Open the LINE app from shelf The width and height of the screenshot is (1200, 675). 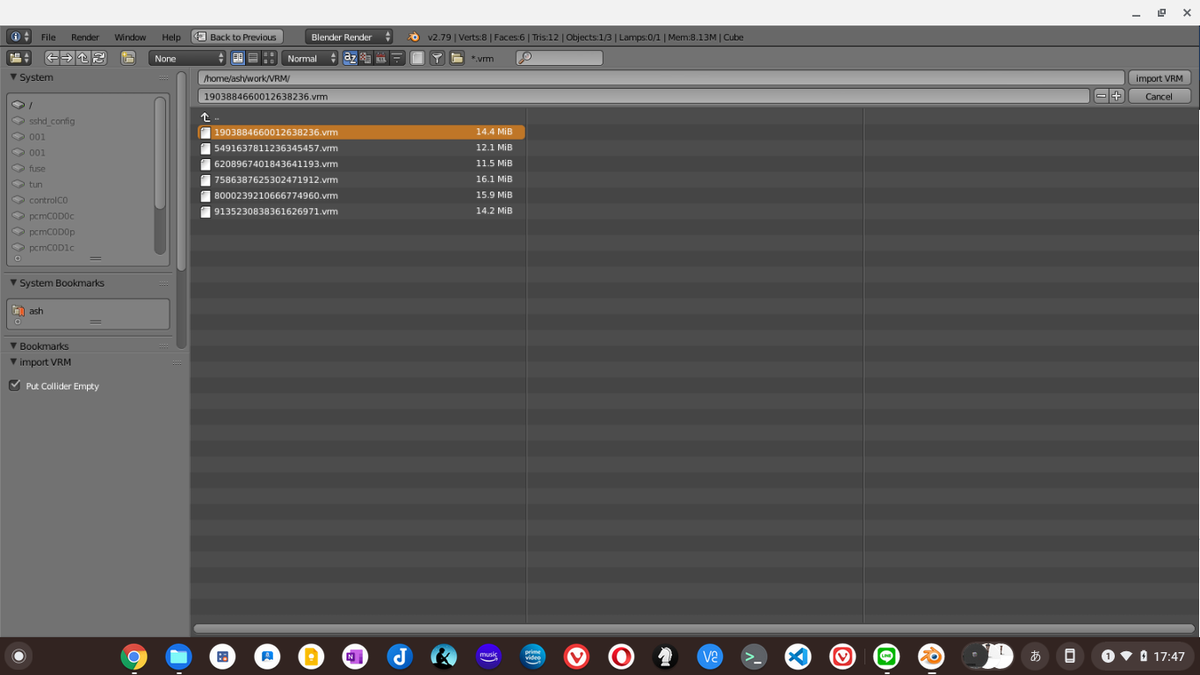pyautogui.click(x=886, y=656)
